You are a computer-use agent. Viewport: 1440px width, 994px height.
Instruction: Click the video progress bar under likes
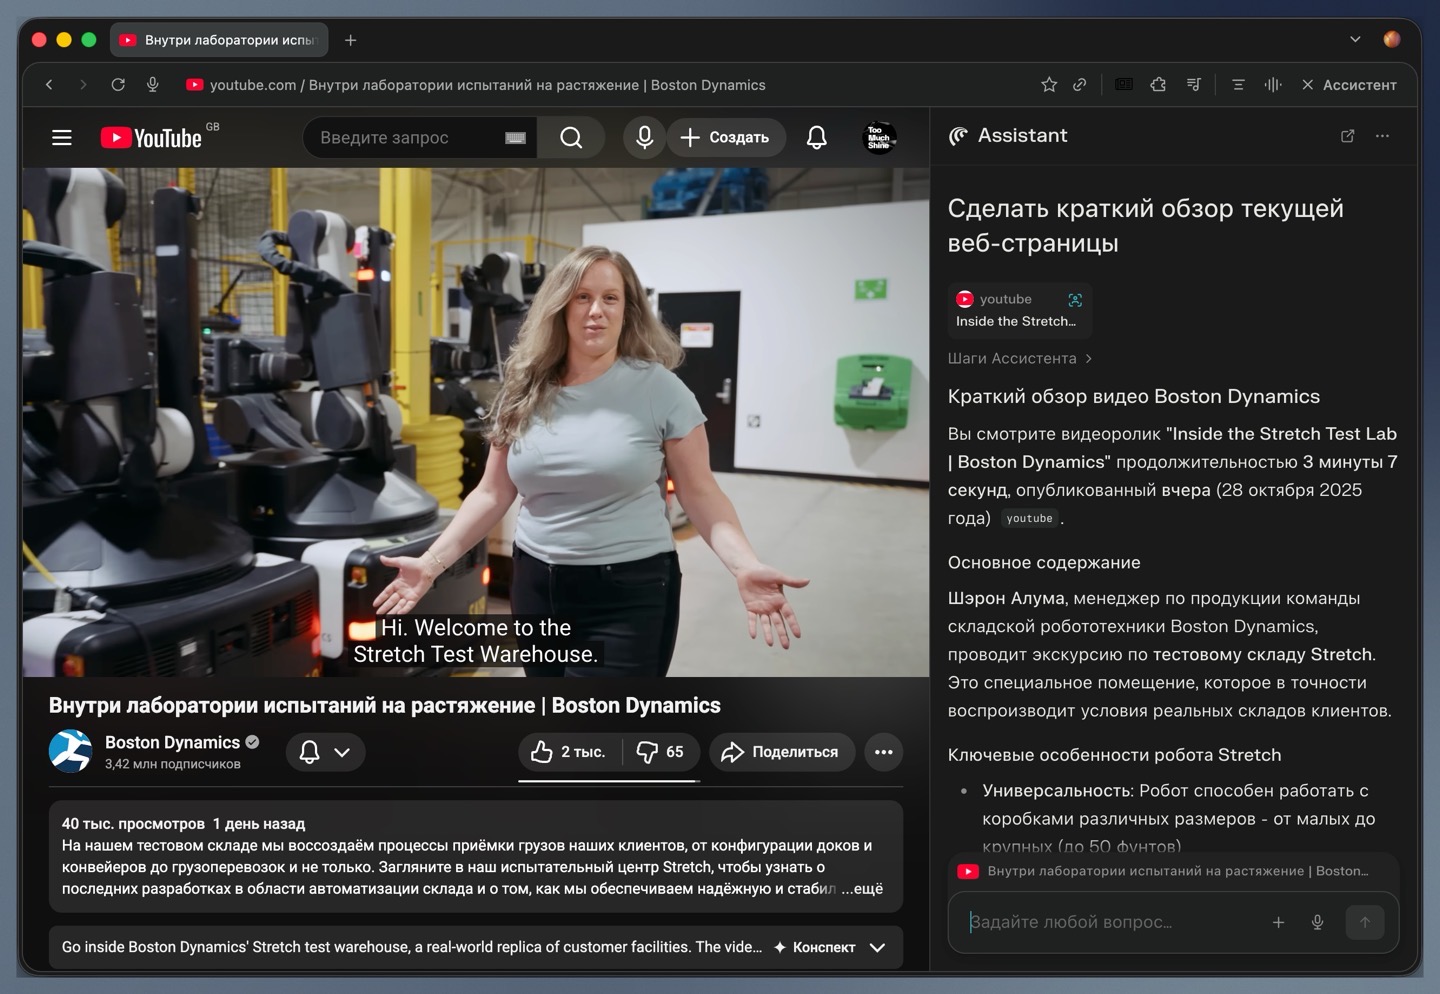click(608, 781)
